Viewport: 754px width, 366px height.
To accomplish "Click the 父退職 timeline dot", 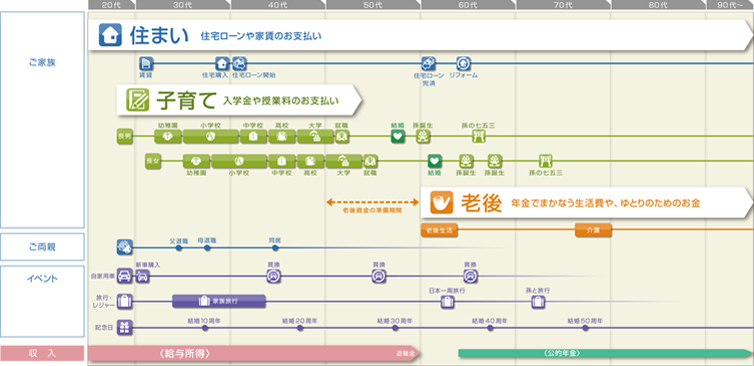I will (x=178, y=248).
